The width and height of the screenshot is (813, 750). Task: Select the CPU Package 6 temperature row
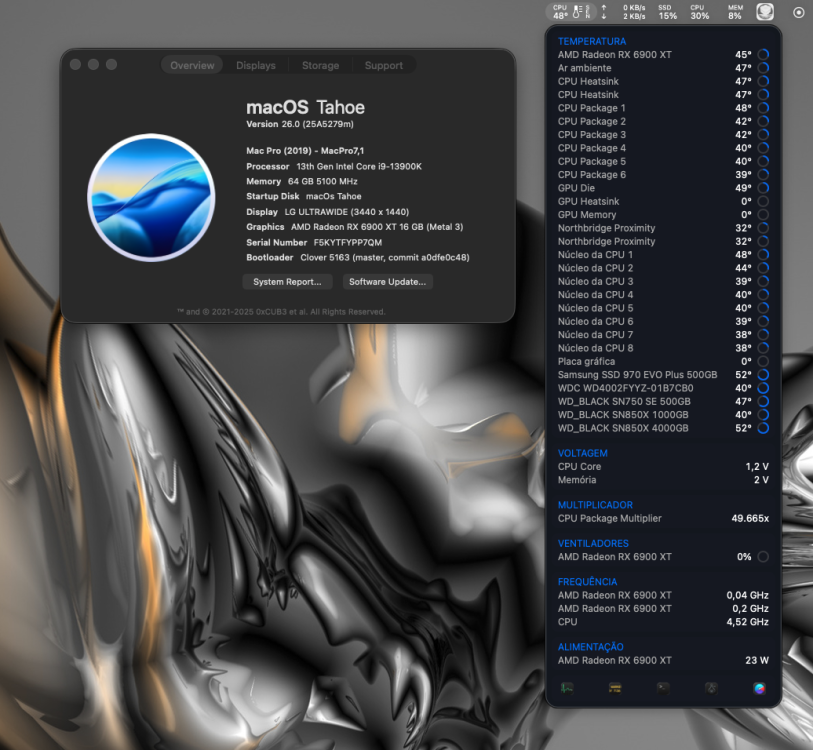tap(663, 174)
